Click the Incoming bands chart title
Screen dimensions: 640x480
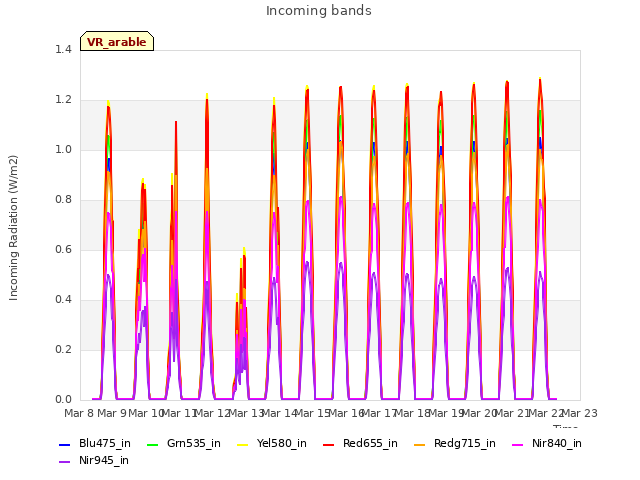319,11
